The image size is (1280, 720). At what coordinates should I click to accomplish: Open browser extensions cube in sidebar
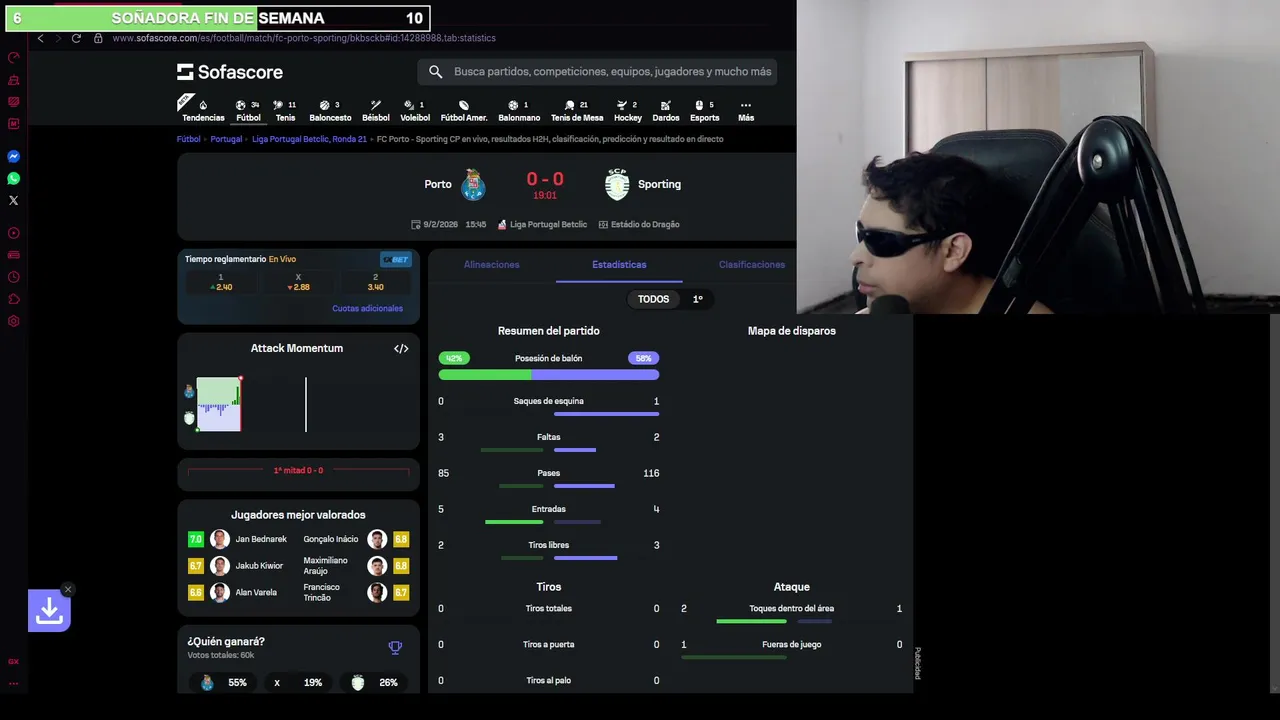14,299
